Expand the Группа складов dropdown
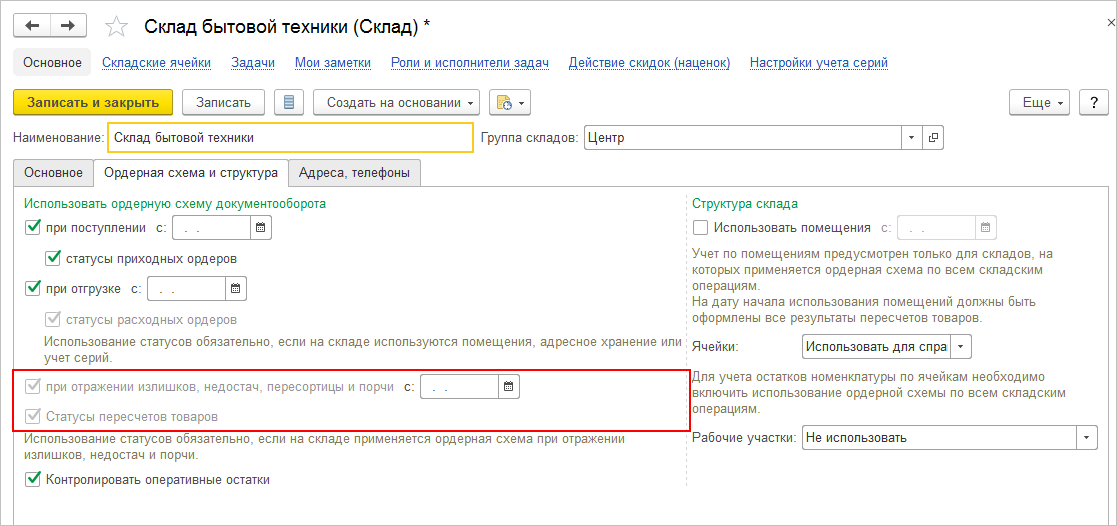Viewport: 1117px width, 526px height. click(912, 137)
